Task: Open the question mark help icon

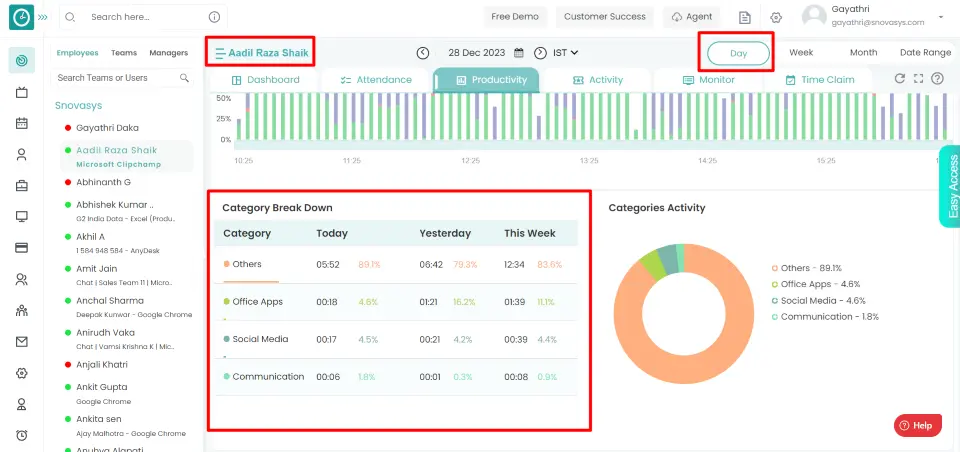Action: click(x=937, y=78)
